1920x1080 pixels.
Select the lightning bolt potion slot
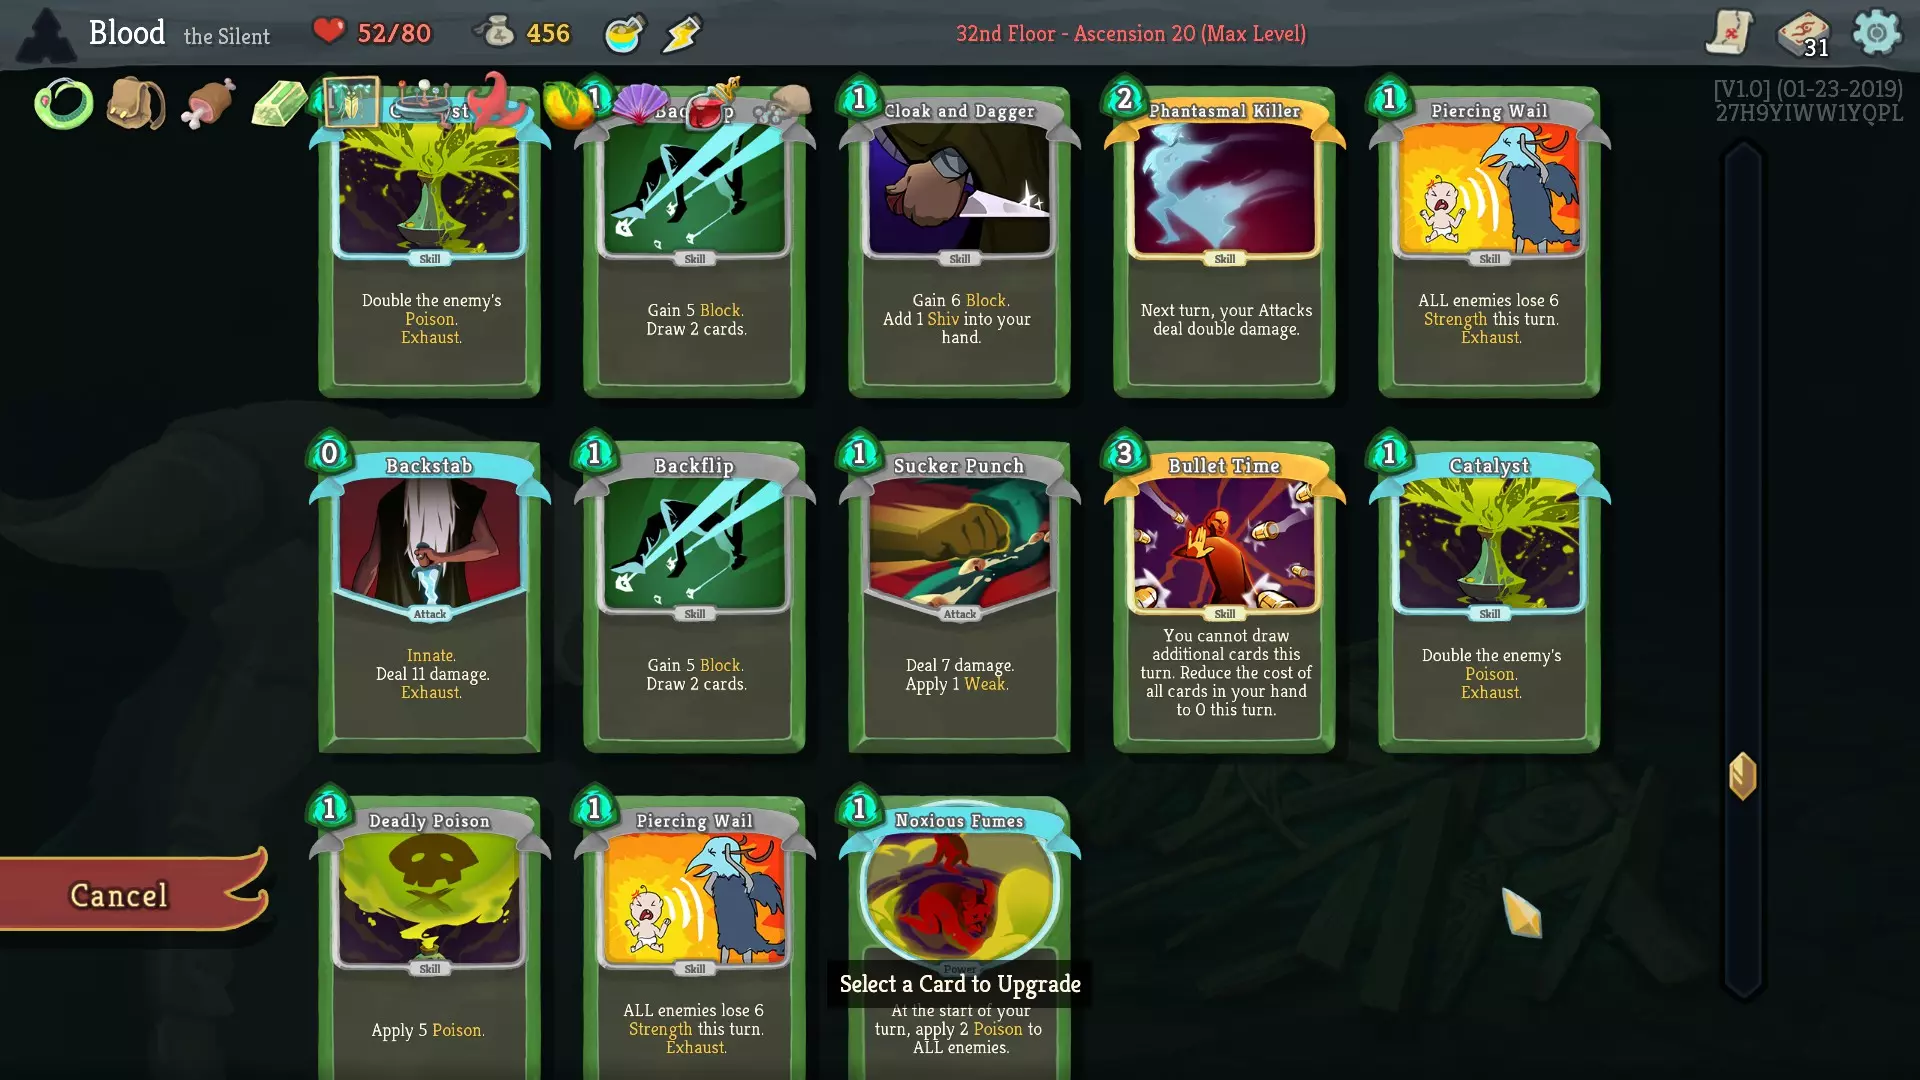(683, 34)
